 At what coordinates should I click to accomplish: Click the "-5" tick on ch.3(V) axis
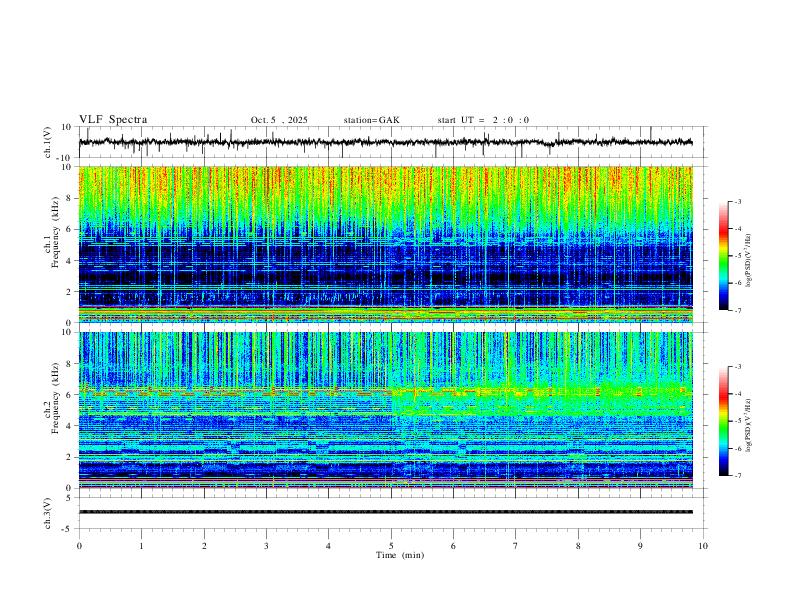[x=67, y=529]
